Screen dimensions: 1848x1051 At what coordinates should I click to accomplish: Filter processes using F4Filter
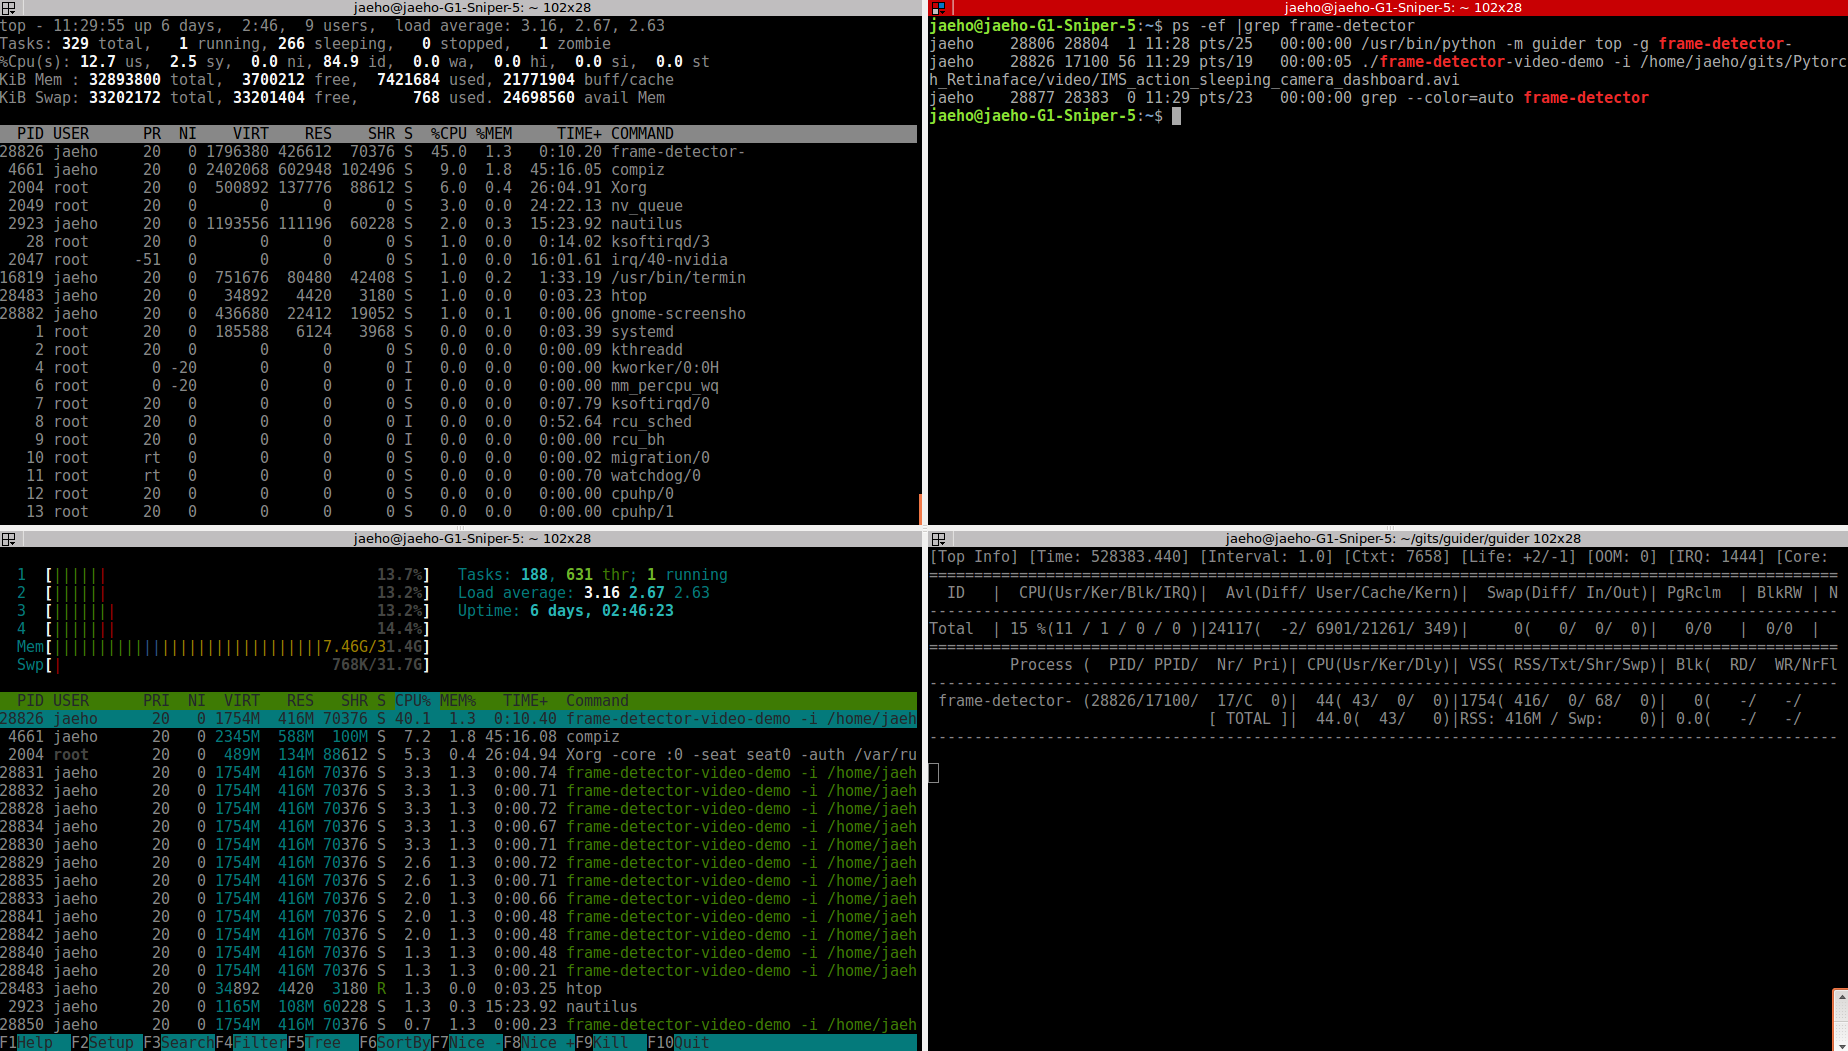coord(249,1042)
